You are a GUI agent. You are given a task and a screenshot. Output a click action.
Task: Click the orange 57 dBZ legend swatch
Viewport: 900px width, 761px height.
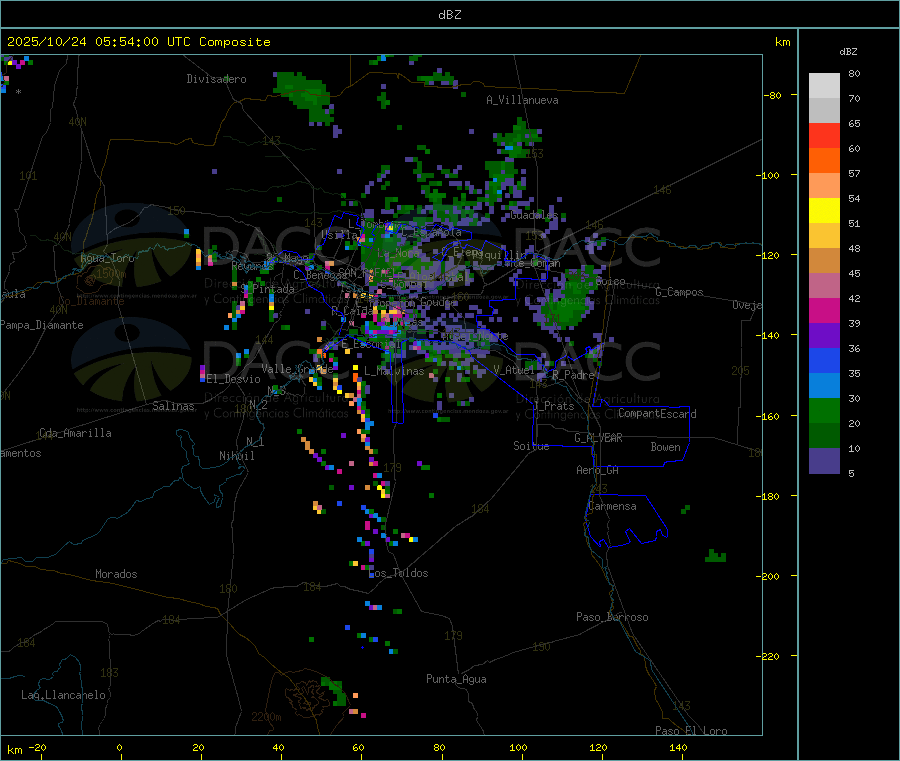[824, 161]
